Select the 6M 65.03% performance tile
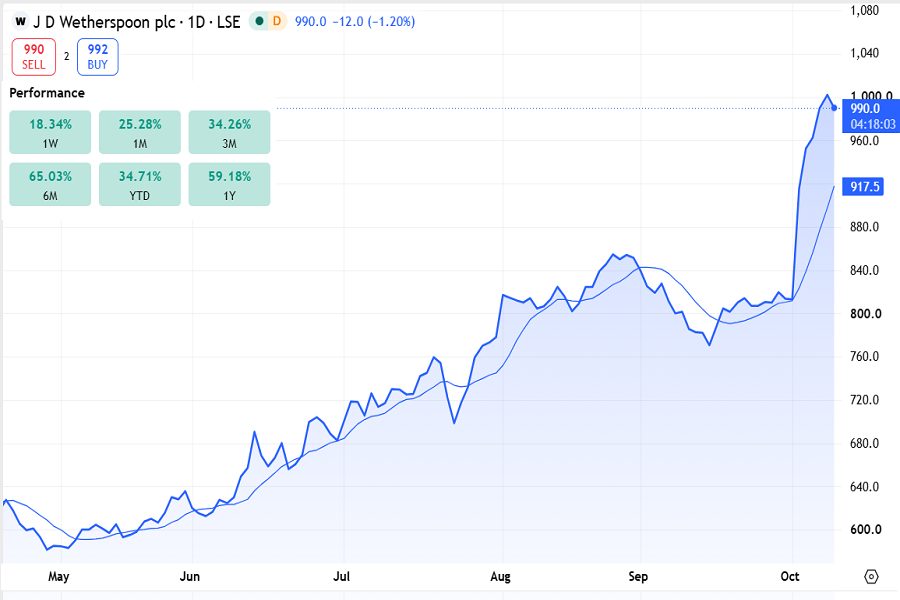Image resolution: width=900 pixels, height=600 pixels. [50, 184]
